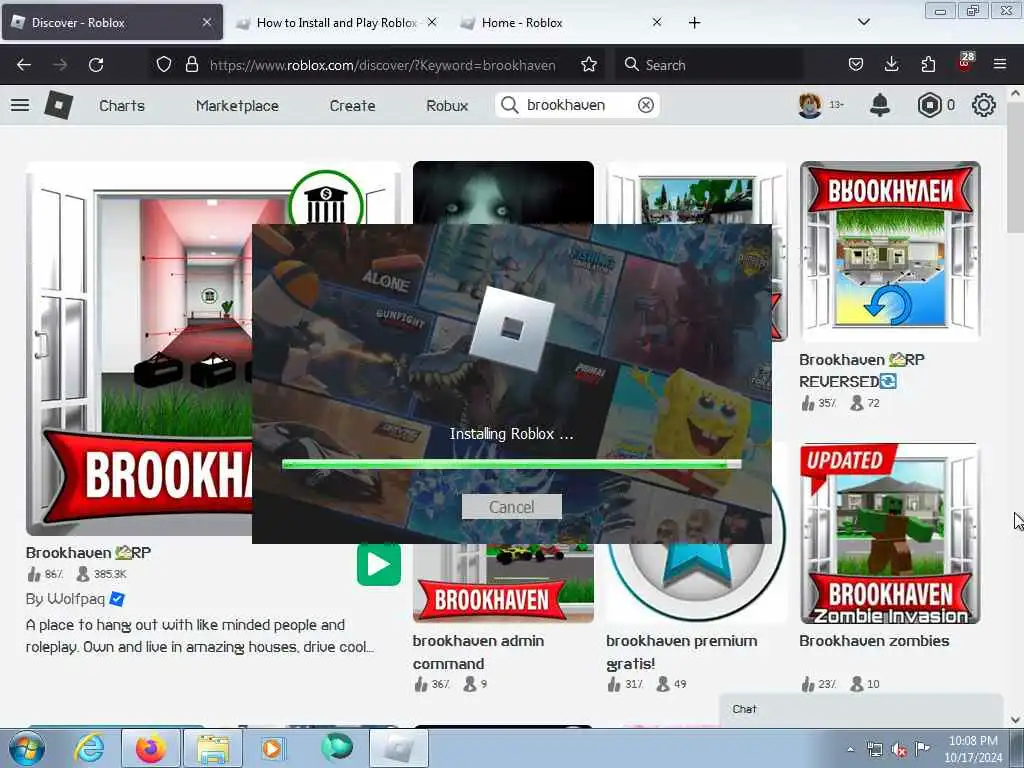Open the Windows Start orb

coord(27,748)
